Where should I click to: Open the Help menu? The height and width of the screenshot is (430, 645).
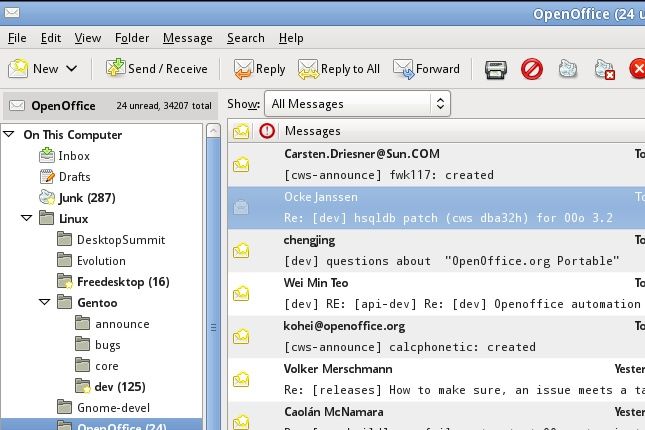pyautogui.click(x=291, y=38)
